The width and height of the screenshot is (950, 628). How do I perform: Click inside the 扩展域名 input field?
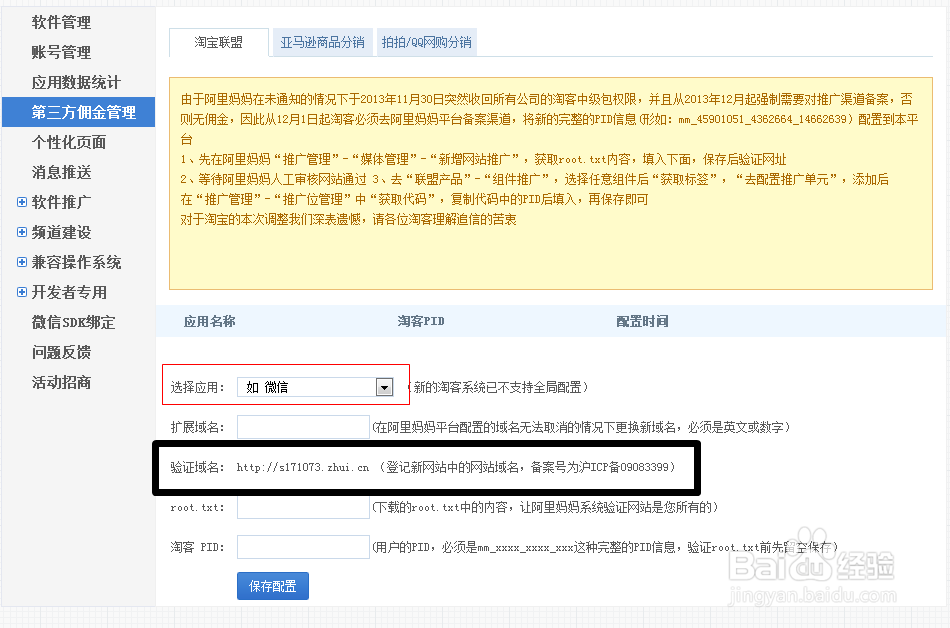[302, 425]
